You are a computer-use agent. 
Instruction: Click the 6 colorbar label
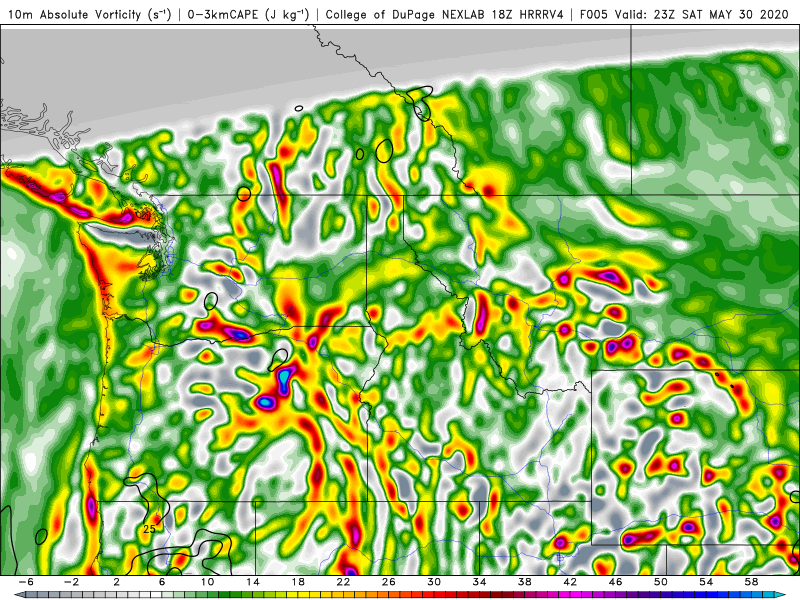pyautogui.click(x=162, y=582)
